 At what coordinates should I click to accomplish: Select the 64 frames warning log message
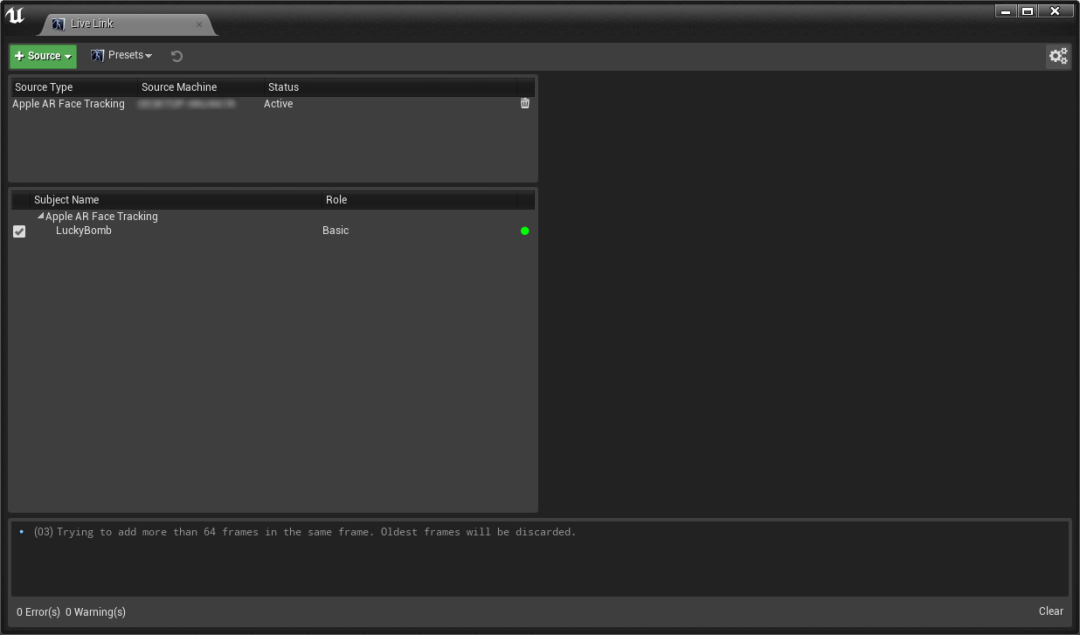click(x=304, y=532)
